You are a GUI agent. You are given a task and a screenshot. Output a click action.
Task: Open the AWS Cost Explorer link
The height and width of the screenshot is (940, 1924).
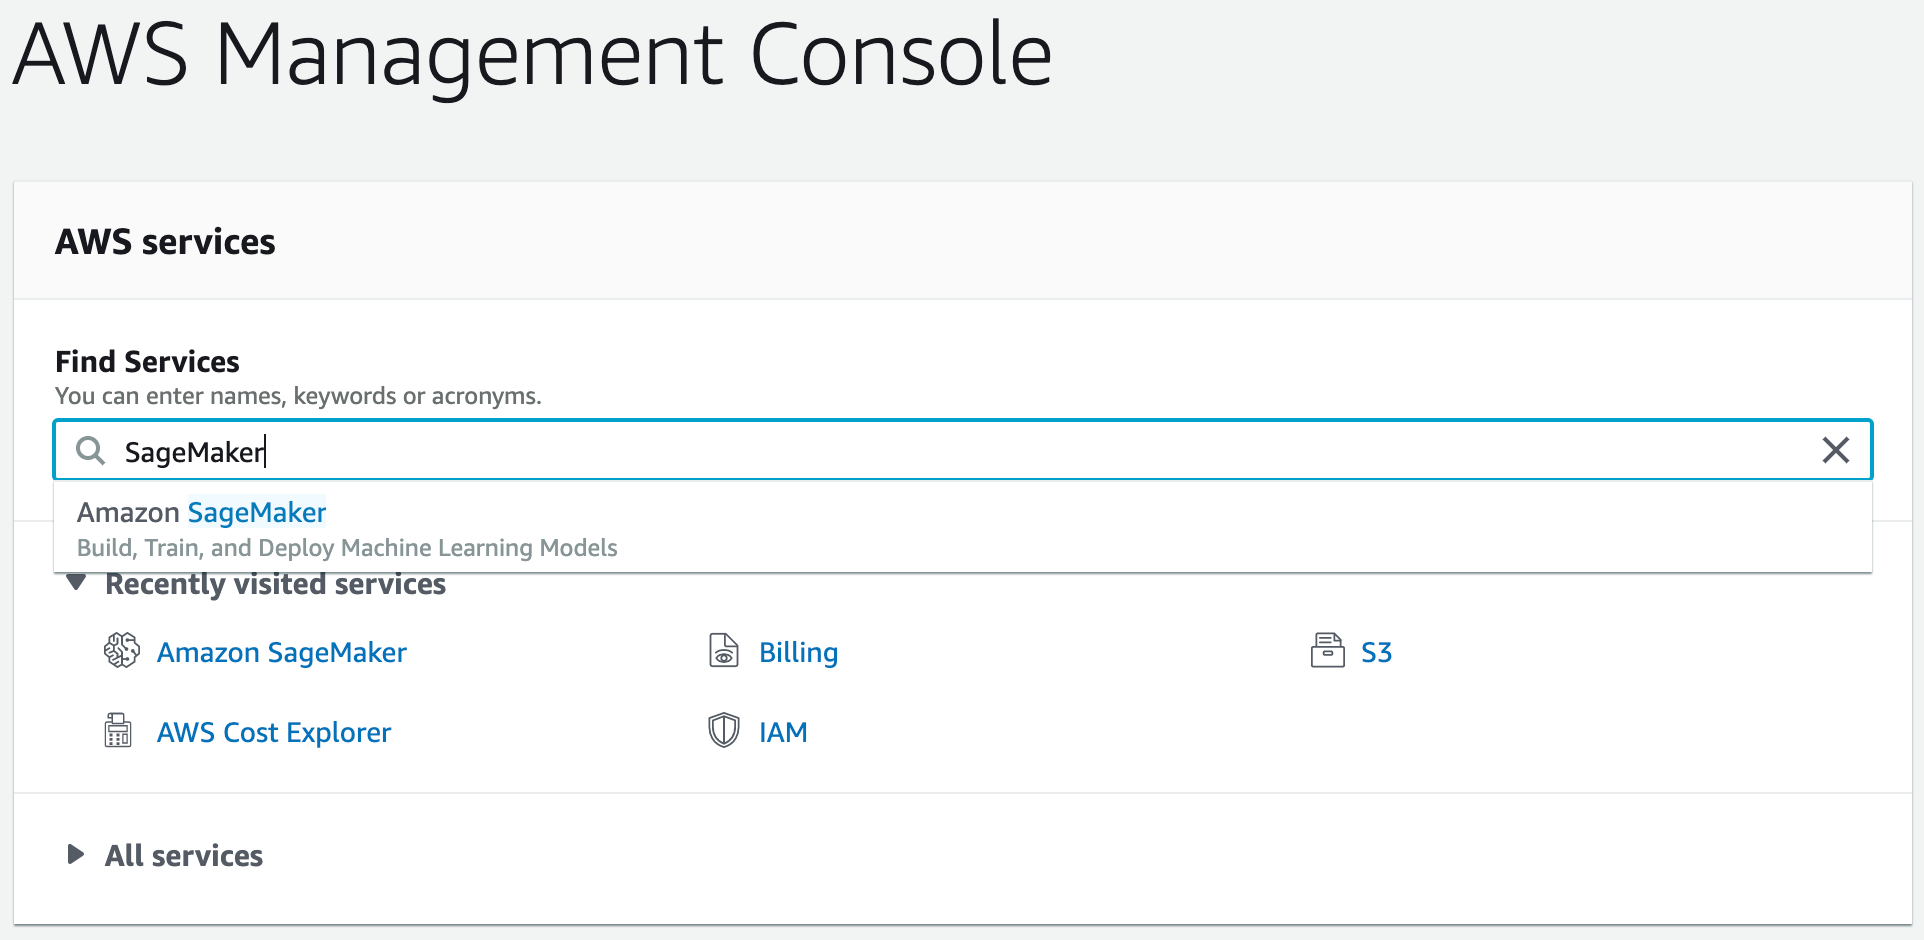pyautogui.click(x=273, y=732)
